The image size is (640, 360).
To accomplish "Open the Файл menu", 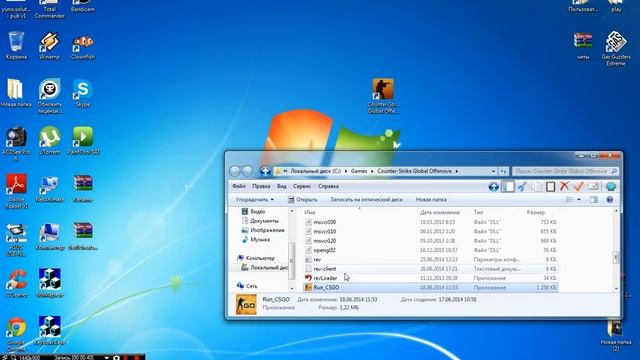I will 239,186.
